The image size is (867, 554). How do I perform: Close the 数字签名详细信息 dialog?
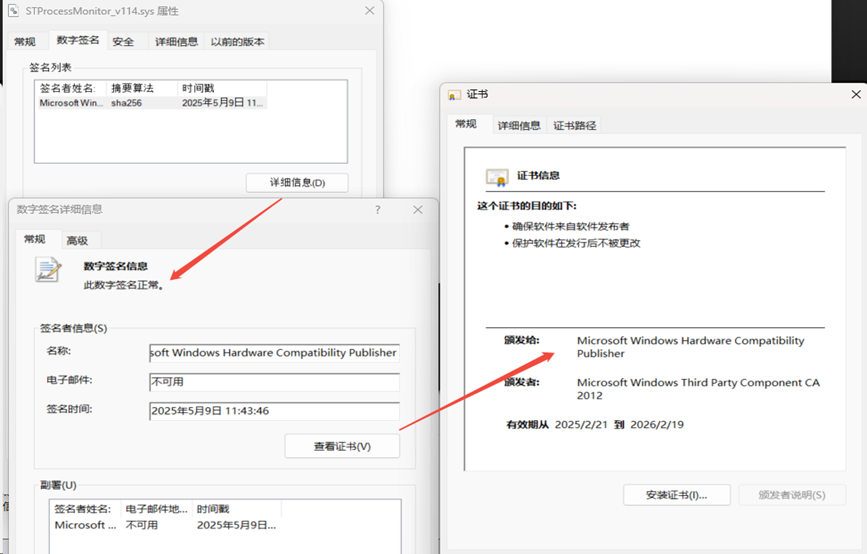[x=418, y=210]
